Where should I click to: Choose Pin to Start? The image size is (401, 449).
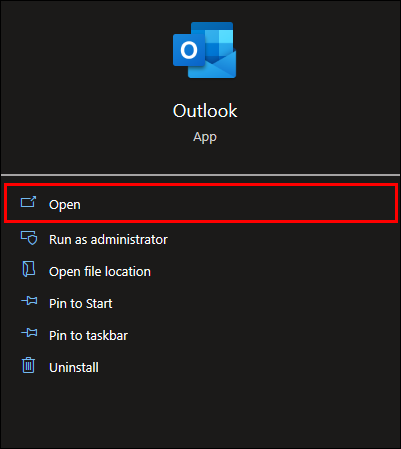coord(80,304)
